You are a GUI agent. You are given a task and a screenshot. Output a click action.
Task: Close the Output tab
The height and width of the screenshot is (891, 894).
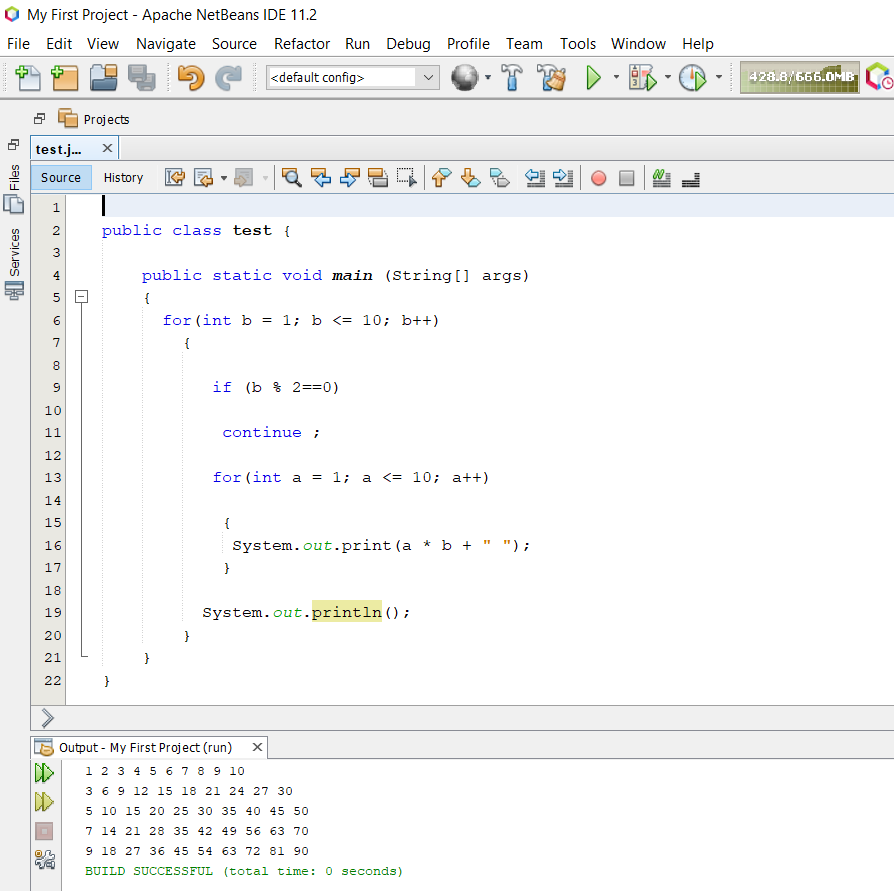pos(257,747)
